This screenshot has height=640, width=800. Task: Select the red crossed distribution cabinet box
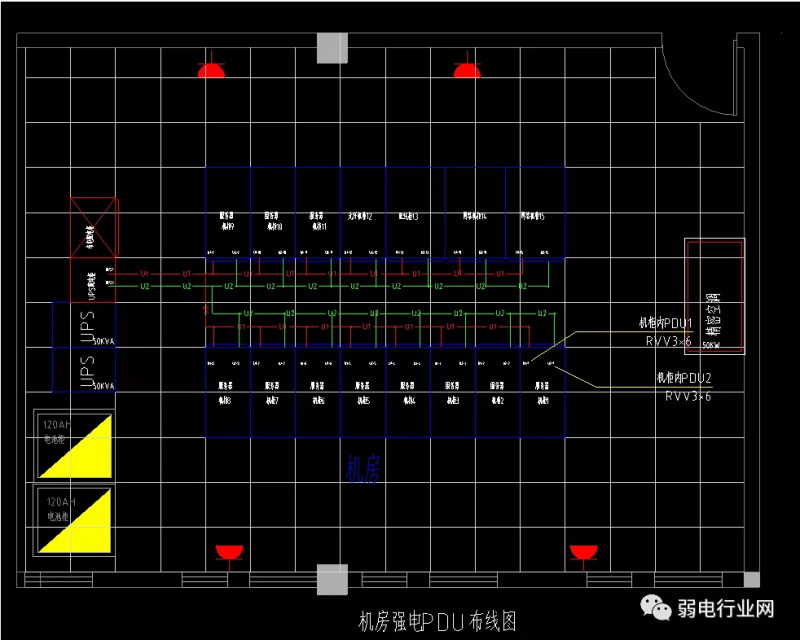click(x=94, y=229)
